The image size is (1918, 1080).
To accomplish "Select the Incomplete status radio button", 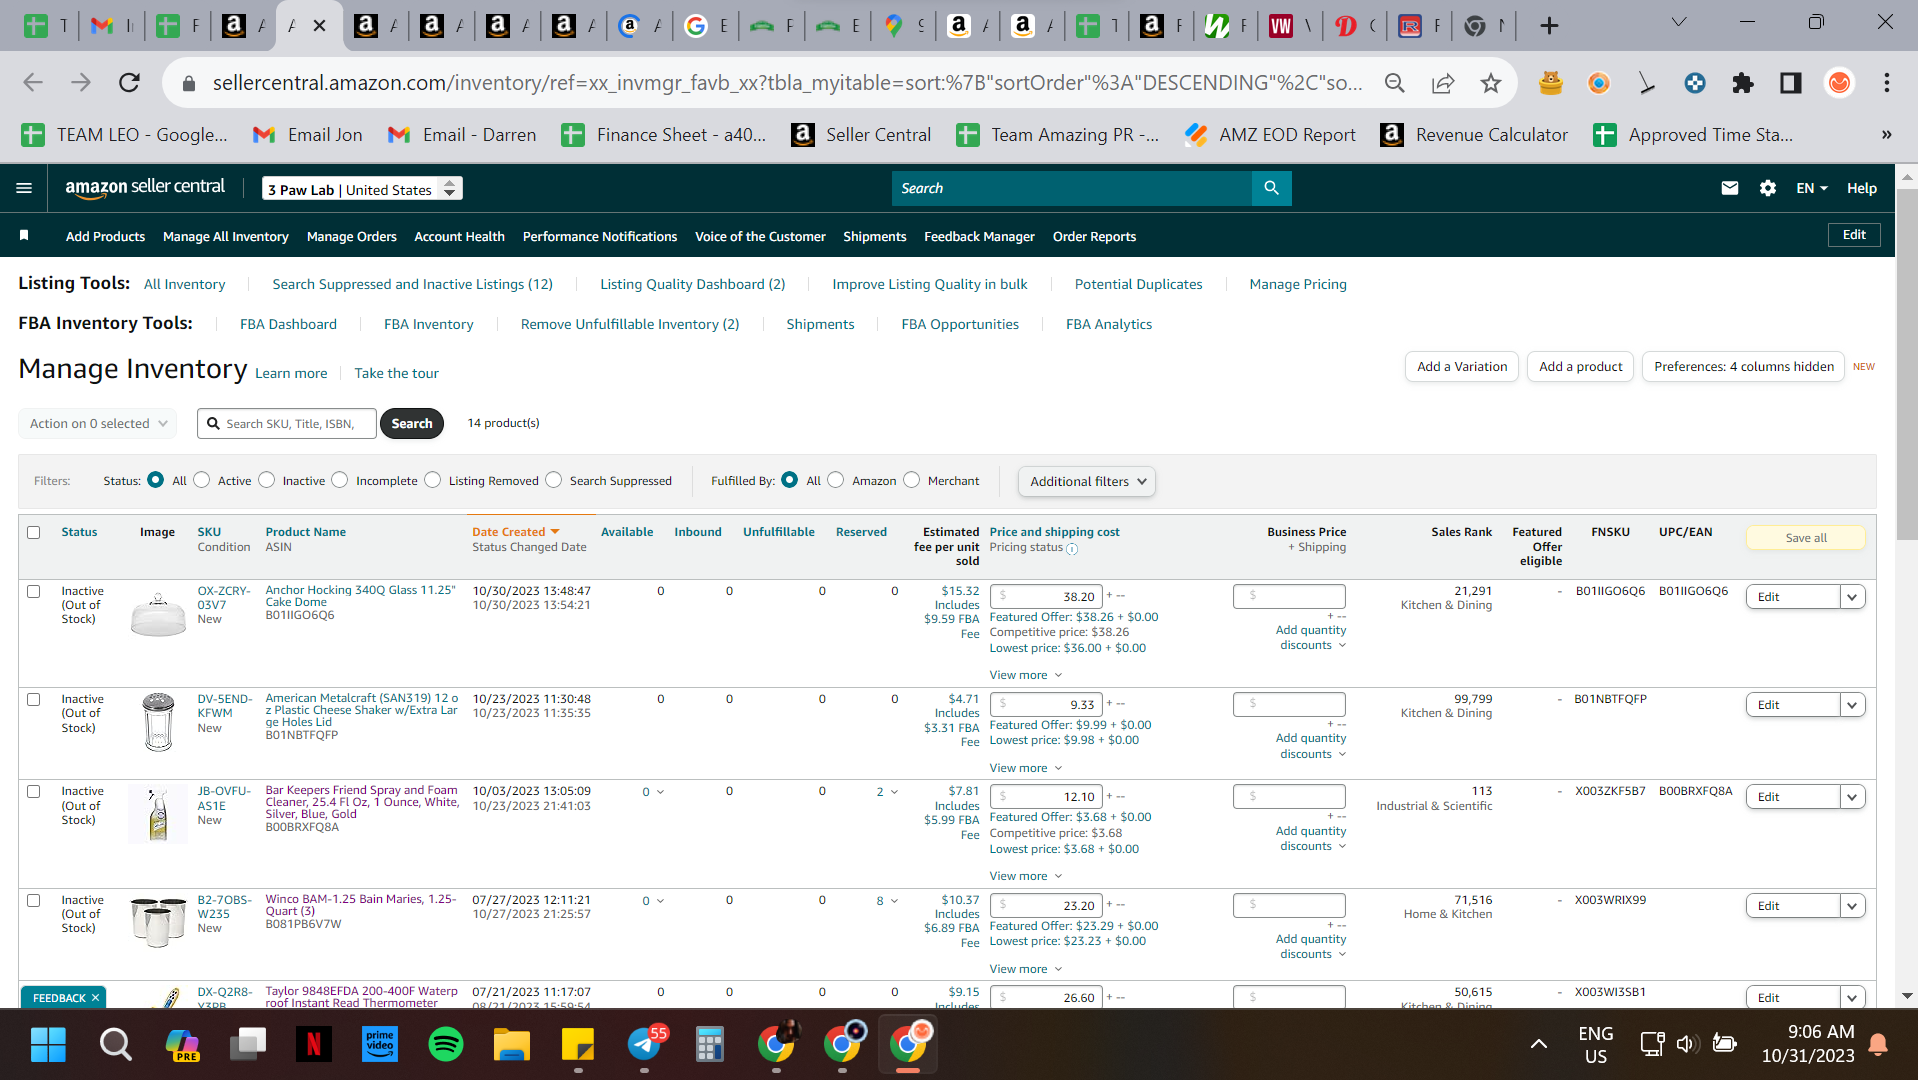I will 340,480.
